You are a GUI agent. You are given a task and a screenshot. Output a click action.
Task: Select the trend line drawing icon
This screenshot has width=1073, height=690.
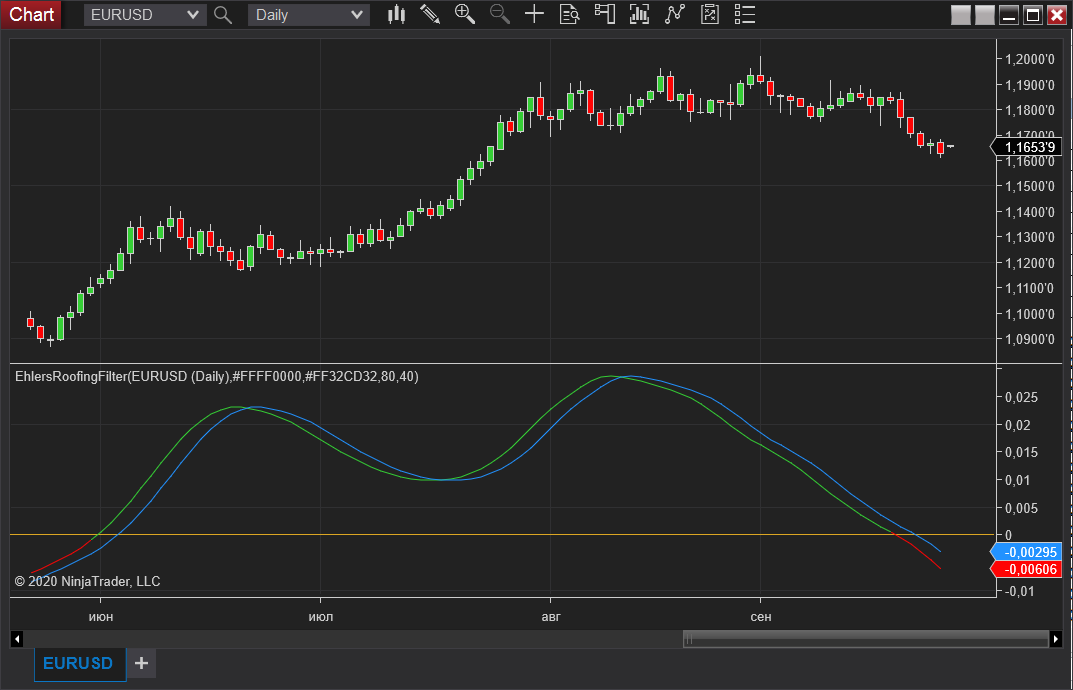674,14
